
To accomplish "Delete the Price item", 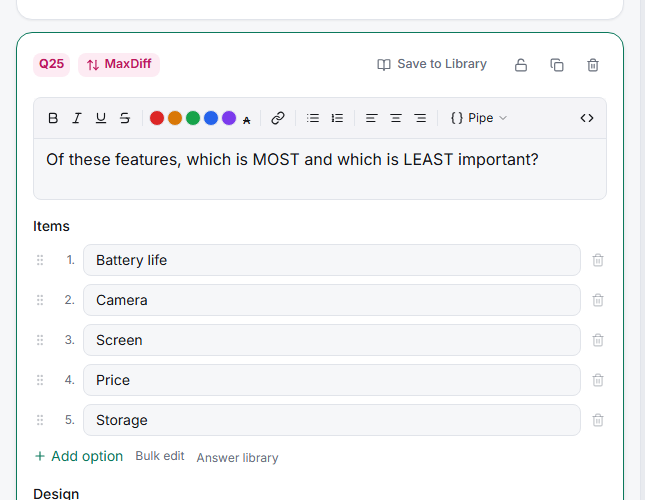I will [x=598, y=380].
